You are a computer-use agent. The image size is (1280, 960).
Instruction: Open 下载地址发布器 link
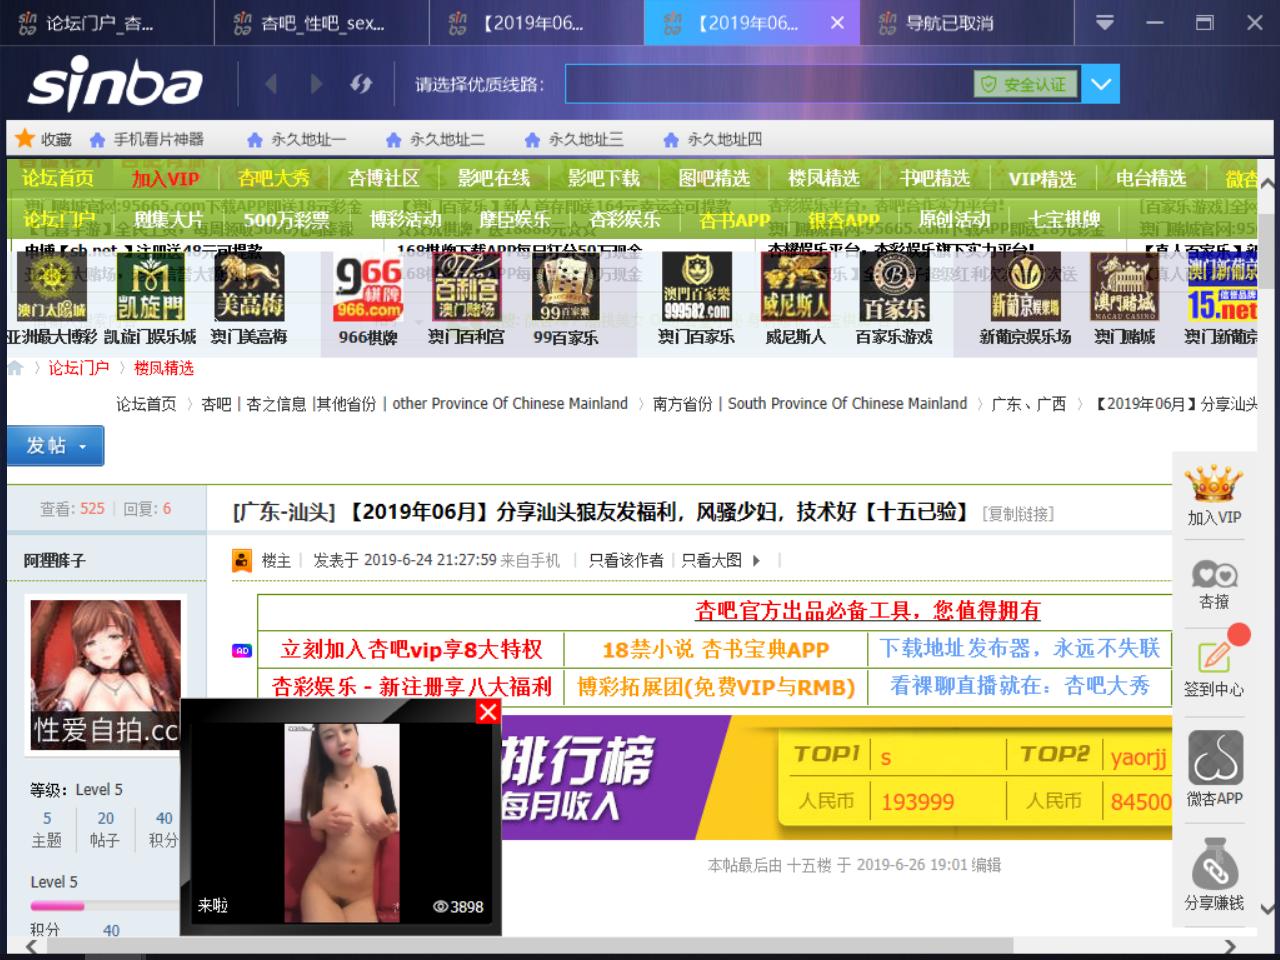pyautogui.click(x=1019, y=648)
